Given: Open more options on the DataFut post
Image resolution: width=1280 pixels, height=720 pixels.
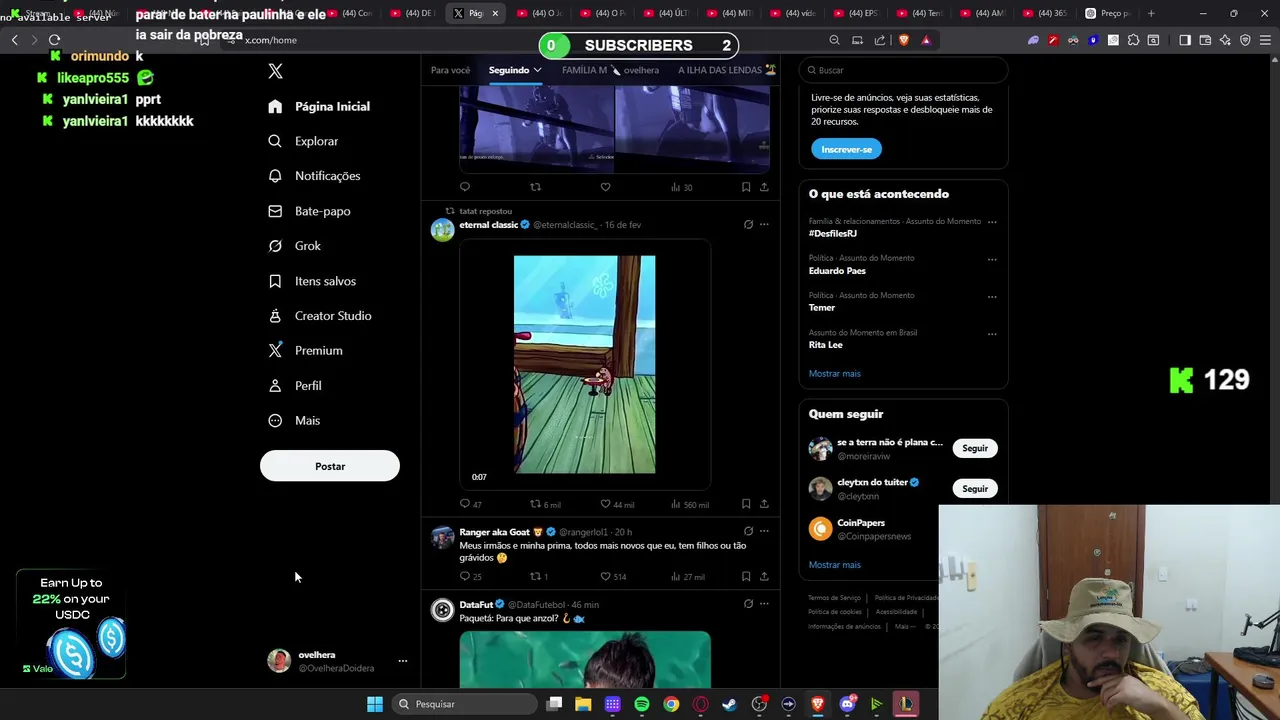Looking at the screenshot, I should coord(764,604).
